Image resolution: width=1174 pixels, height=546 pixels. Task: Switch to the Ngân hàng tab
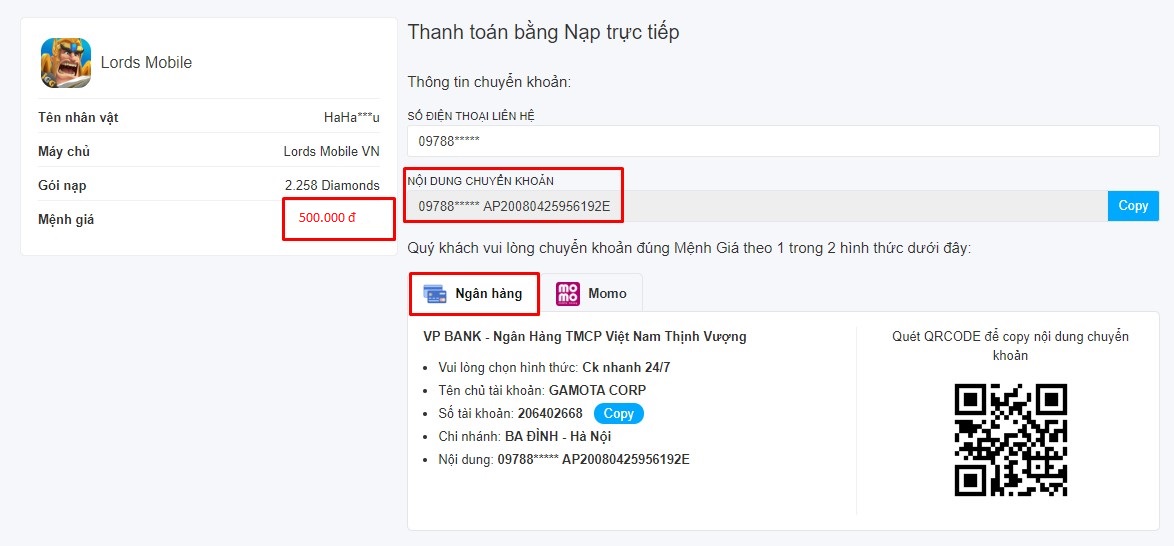(475, 294)
